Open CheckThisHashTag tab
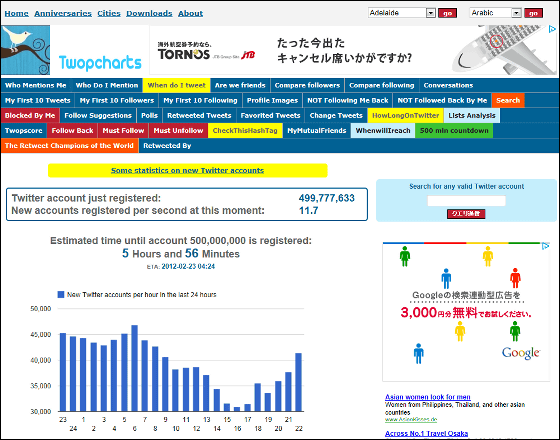 (x=245, y=130)
